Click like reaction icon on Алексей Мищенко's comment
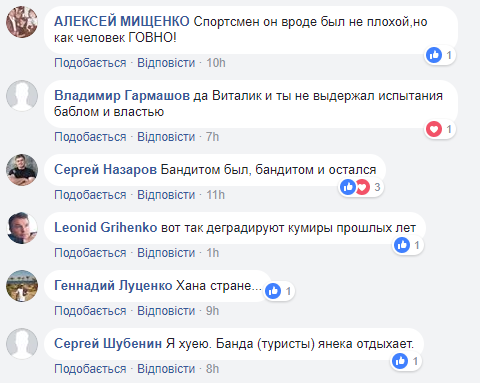The image size is (480, 383). tap(434, 55)
